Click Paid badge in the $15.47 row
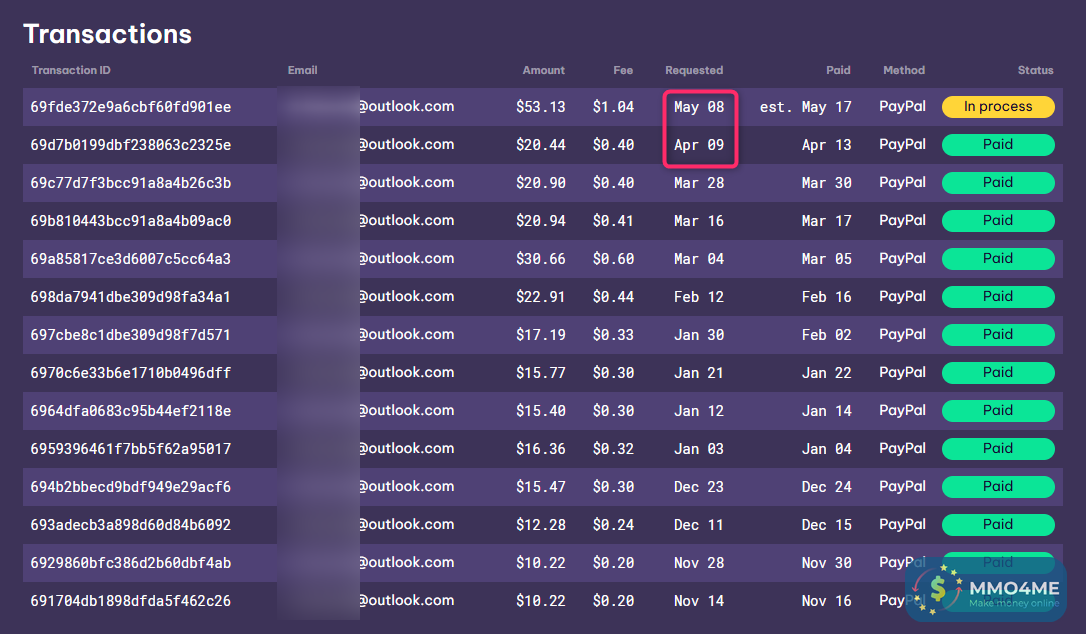 [998, 487]
